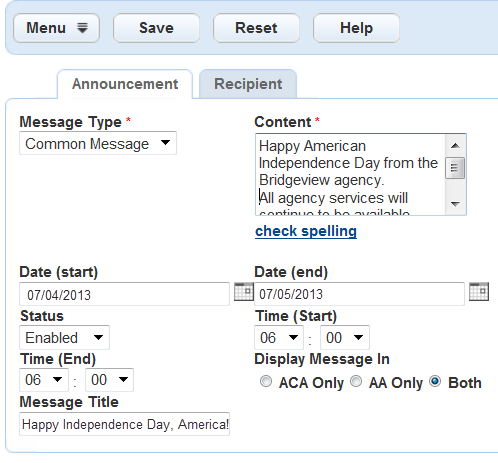Select the Both radio button
The height and width of the screenshot is (463, 498).
(435, 381)
